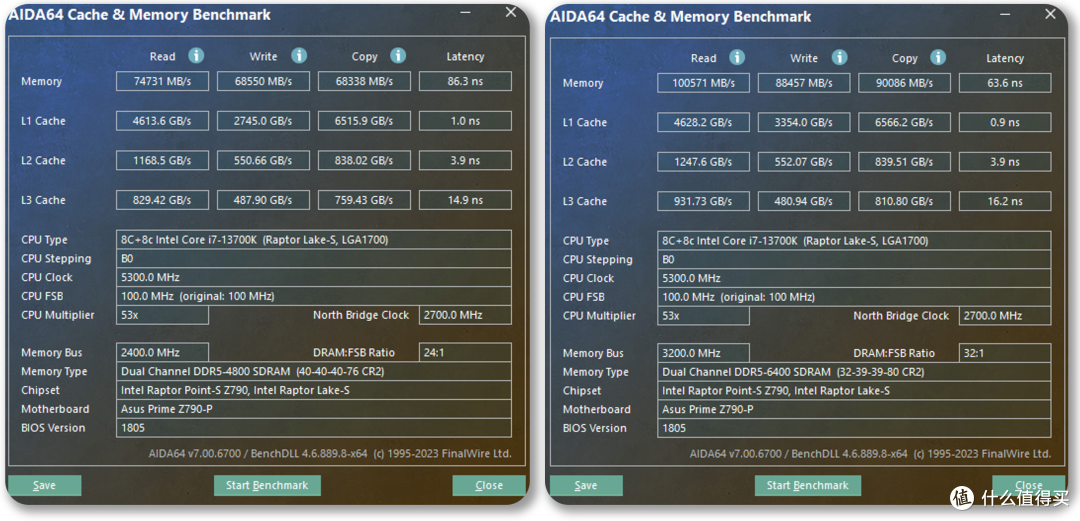Select L3 cache read 931.73 GB/s
This screenshot has height=521, width=1080.
tap(703, 201)
